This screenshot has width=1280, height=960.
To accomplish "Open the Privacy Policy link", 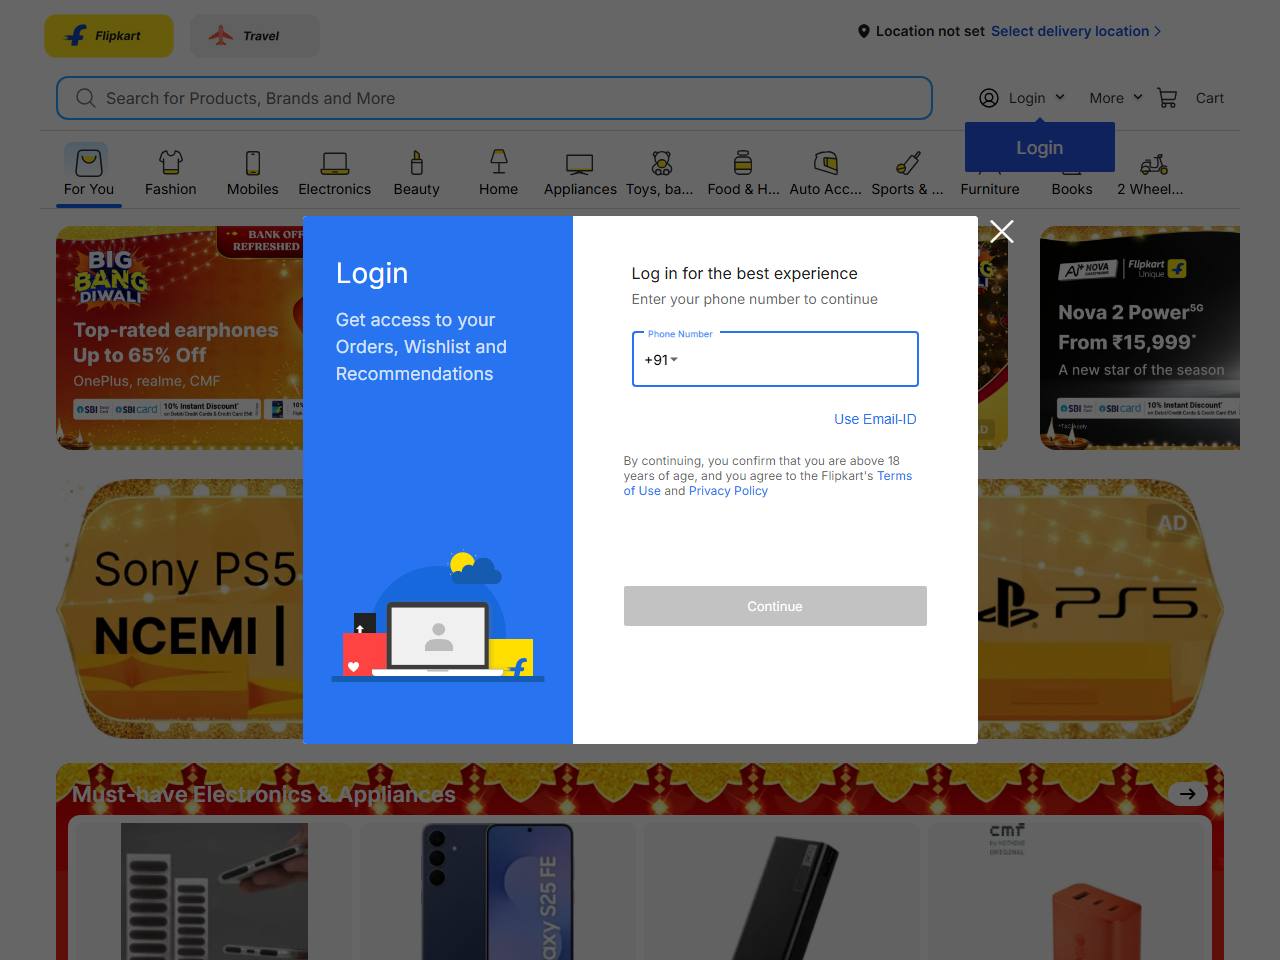I will [728, 491].
